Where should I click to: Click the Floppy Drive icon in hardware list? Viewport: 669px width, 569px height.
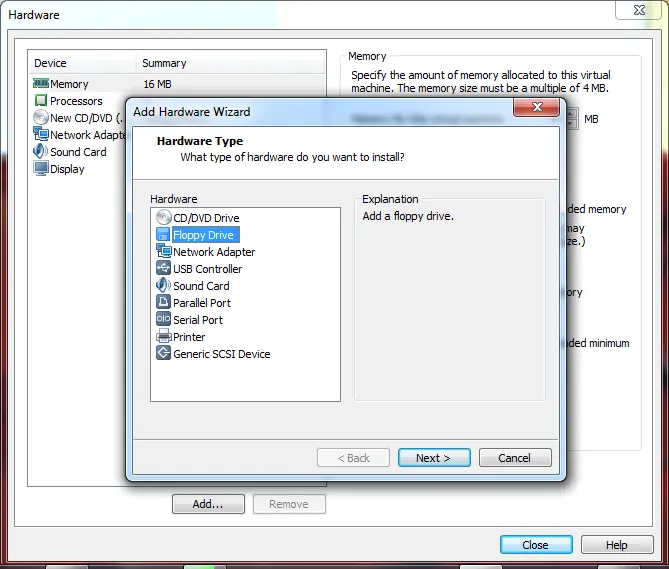coord(163,235)
